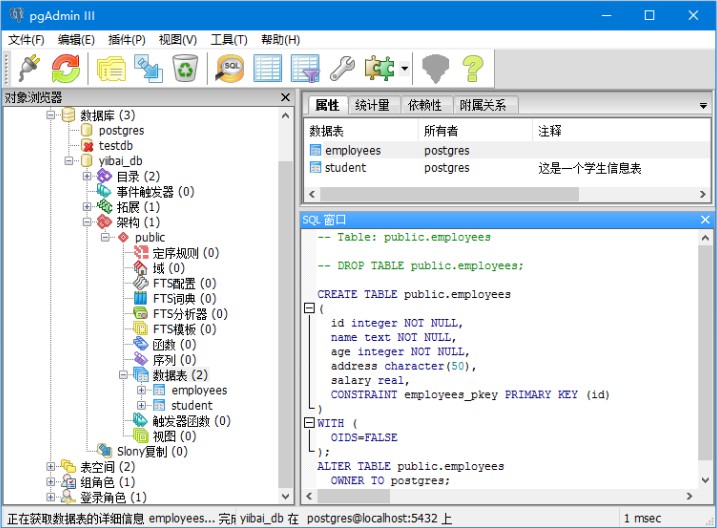Open the filtered view data icon

click(305, 69)
